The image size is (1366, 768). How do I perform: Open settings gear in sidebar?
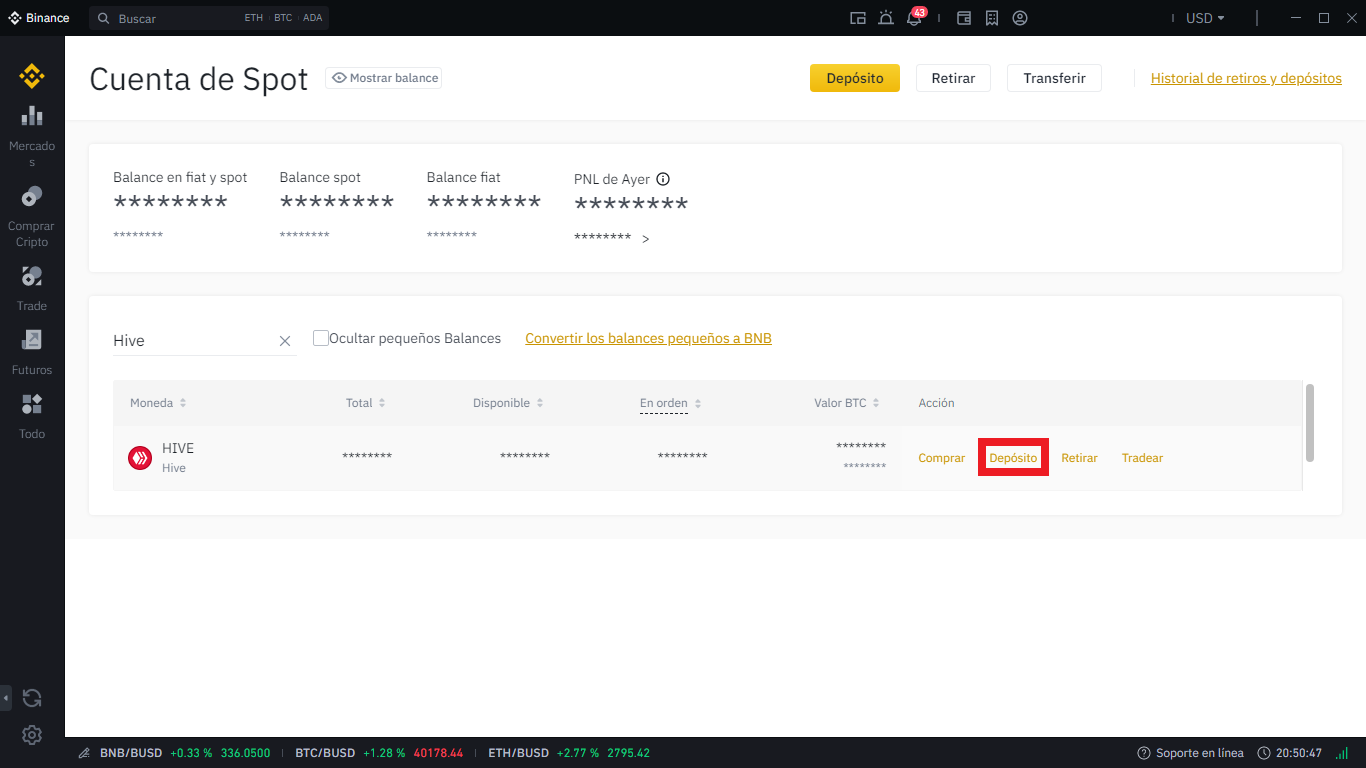click(32, 735)
